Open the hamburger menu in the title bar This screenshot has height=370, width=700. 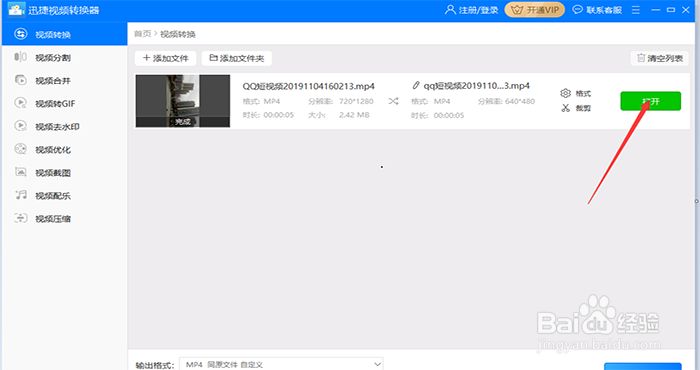[x=636, y=10]
